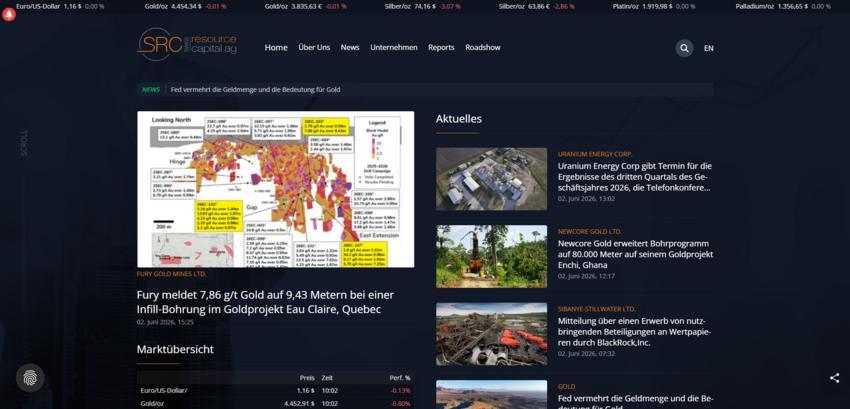This screenshot has height=409, width=850.
Task: Open the Roadshow menu item
Action: click(482, 48)
